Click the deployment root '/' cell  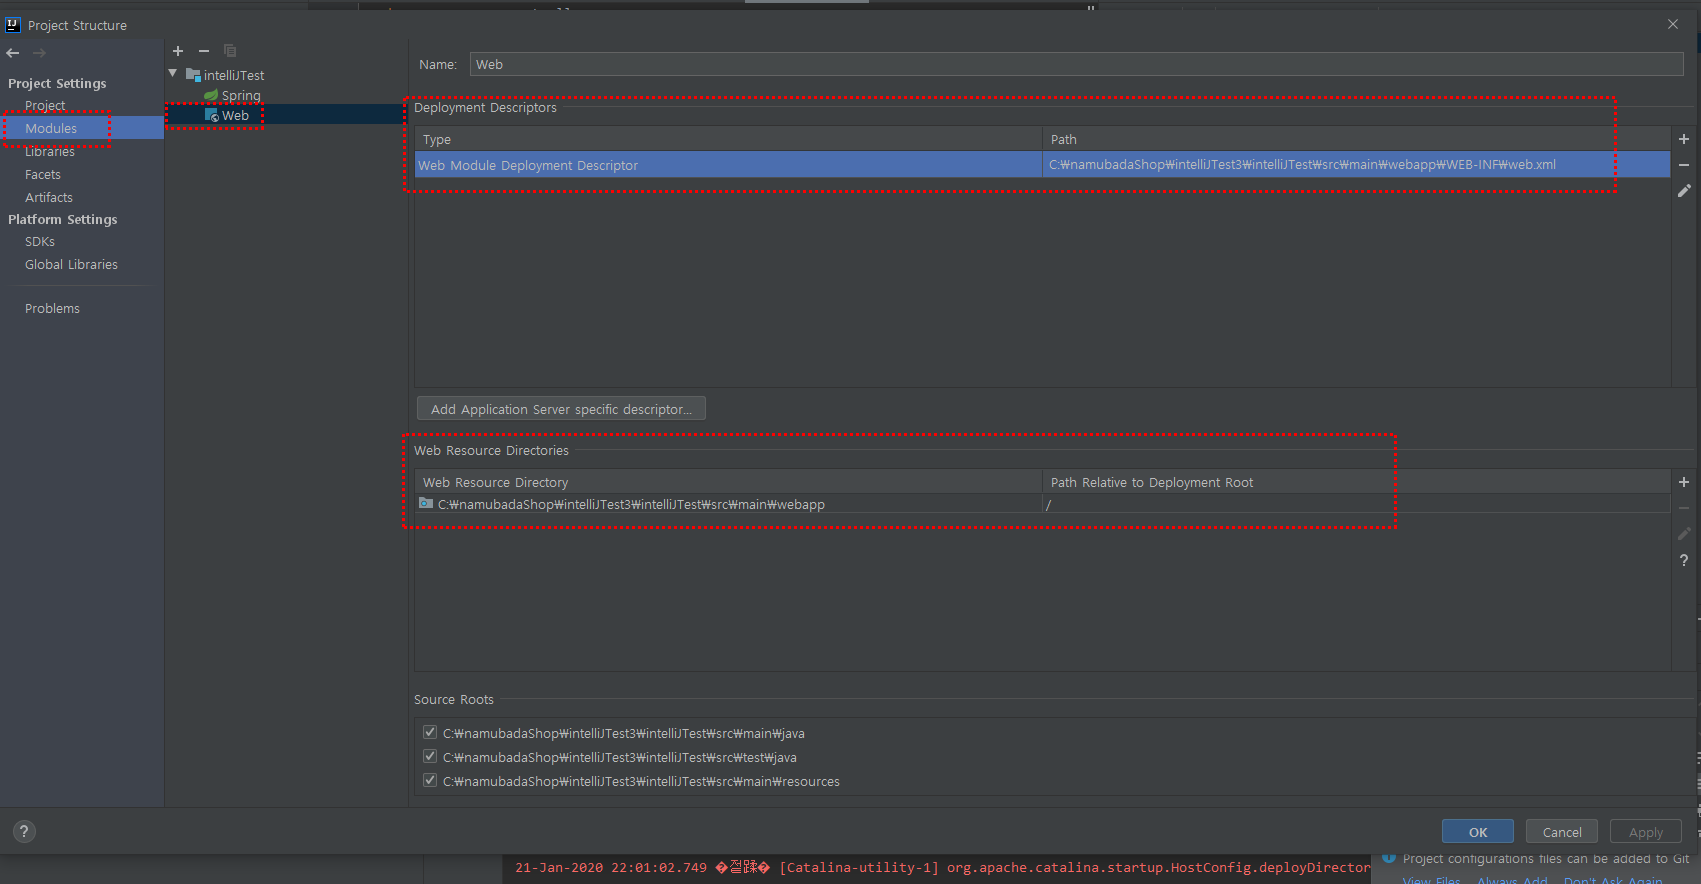pos(1356,504)
